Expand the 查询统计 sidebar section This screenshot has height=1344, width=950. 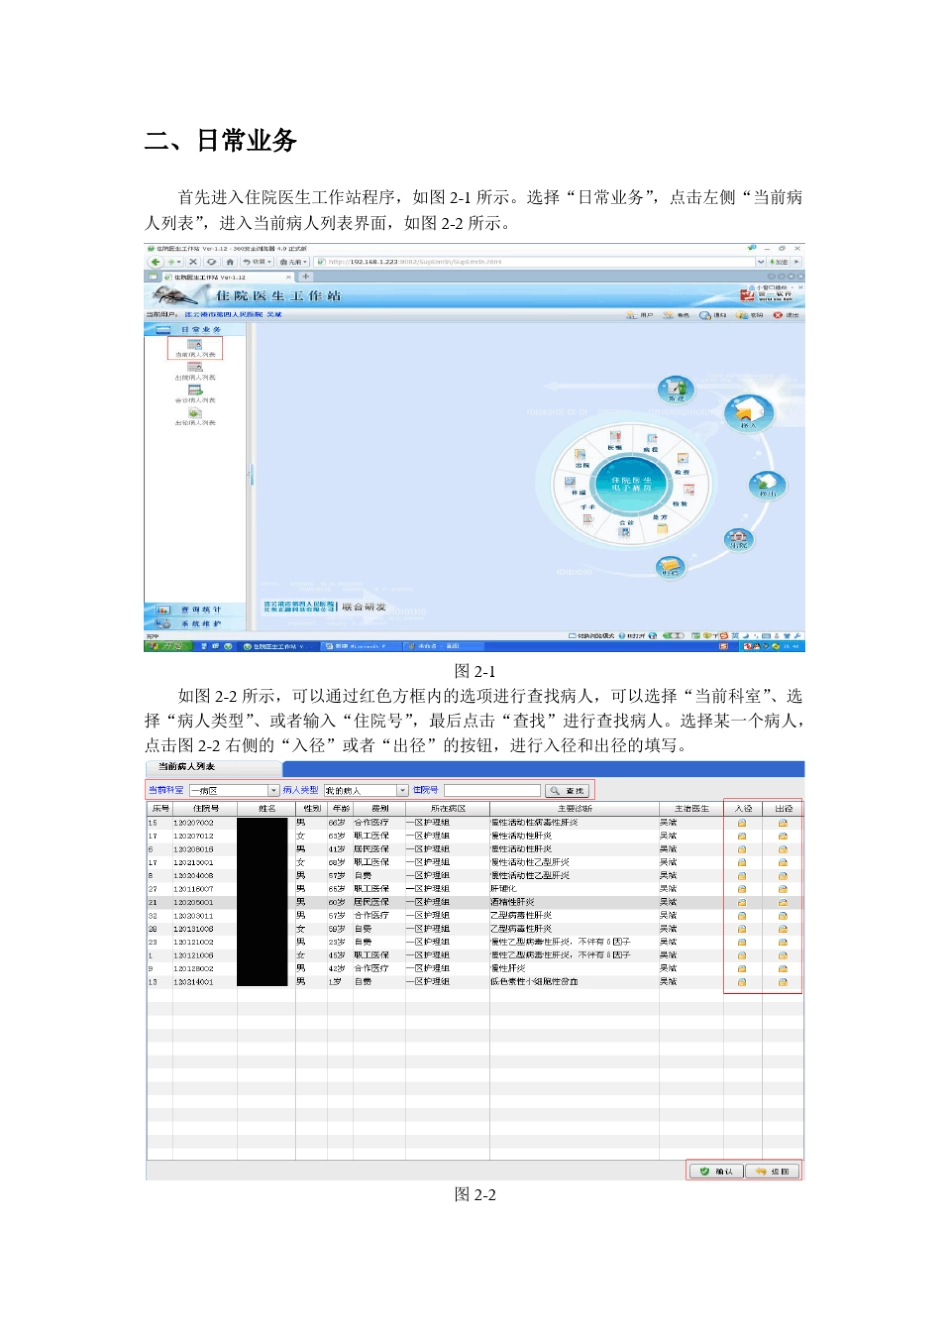pyautogui.click(x=197, y=609)
